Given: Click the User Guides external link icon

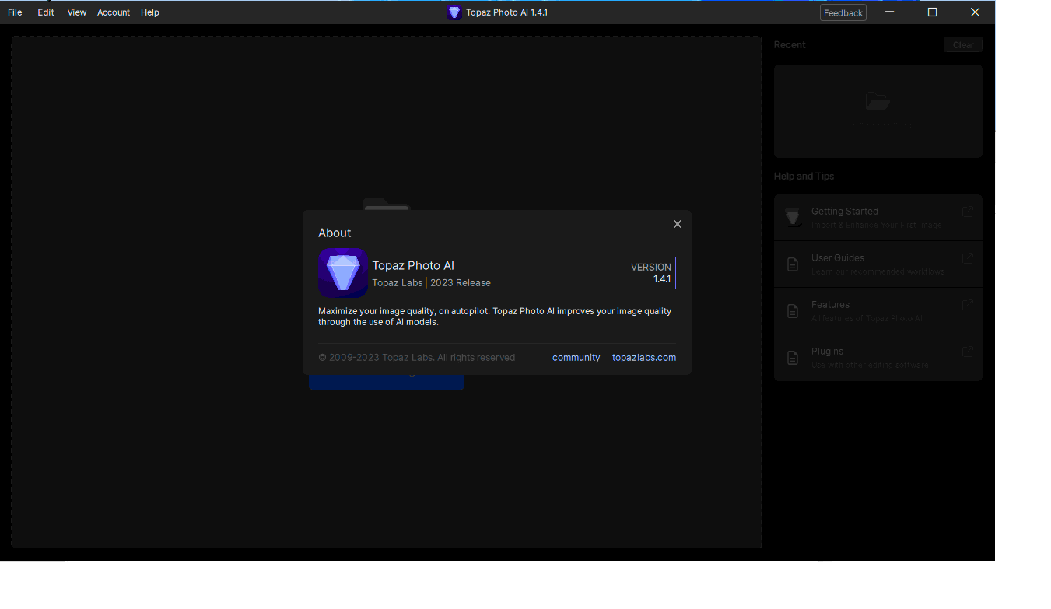Looking at the screenshot, I should point(967,258).
